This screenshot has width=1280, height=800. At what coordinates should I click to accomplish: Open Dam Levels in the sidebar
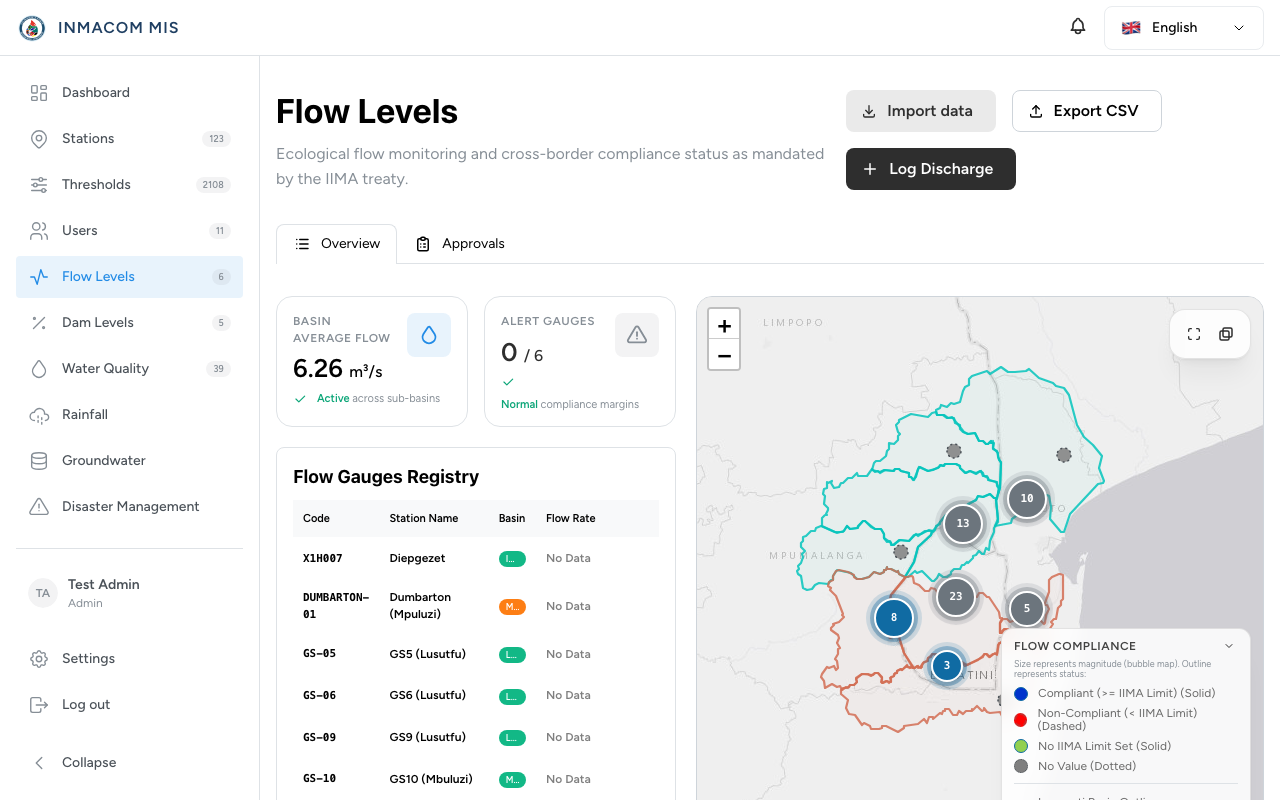point(129,323)
